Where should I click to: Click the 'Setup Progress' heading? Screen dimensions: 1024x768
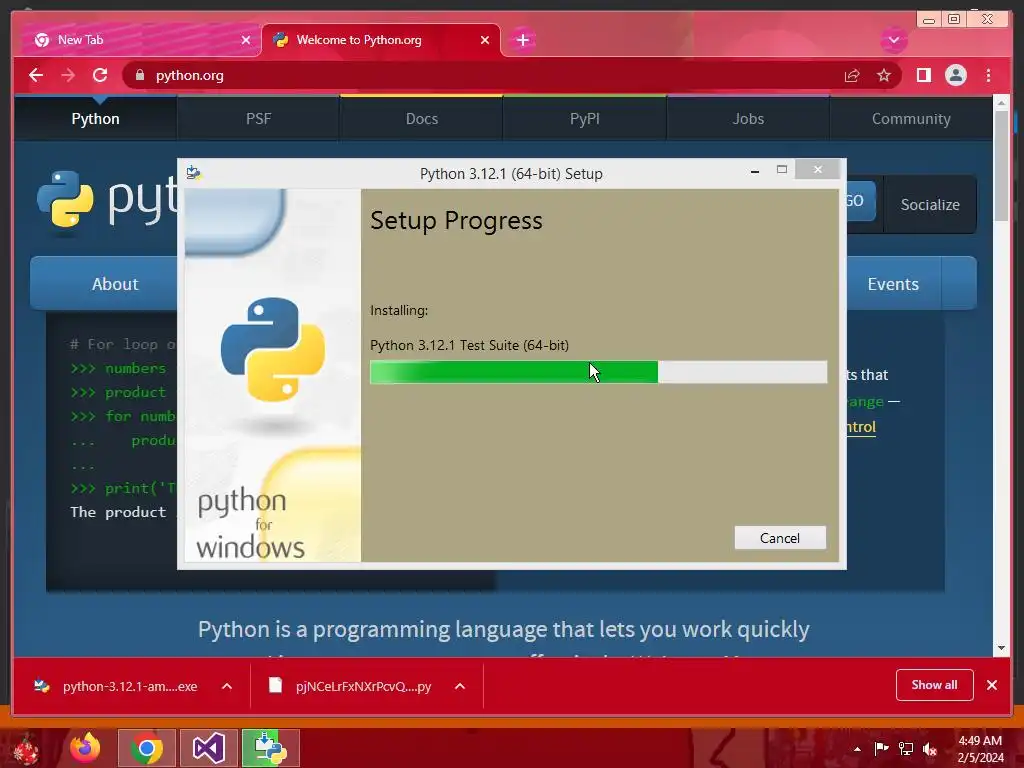coord(456,221)
